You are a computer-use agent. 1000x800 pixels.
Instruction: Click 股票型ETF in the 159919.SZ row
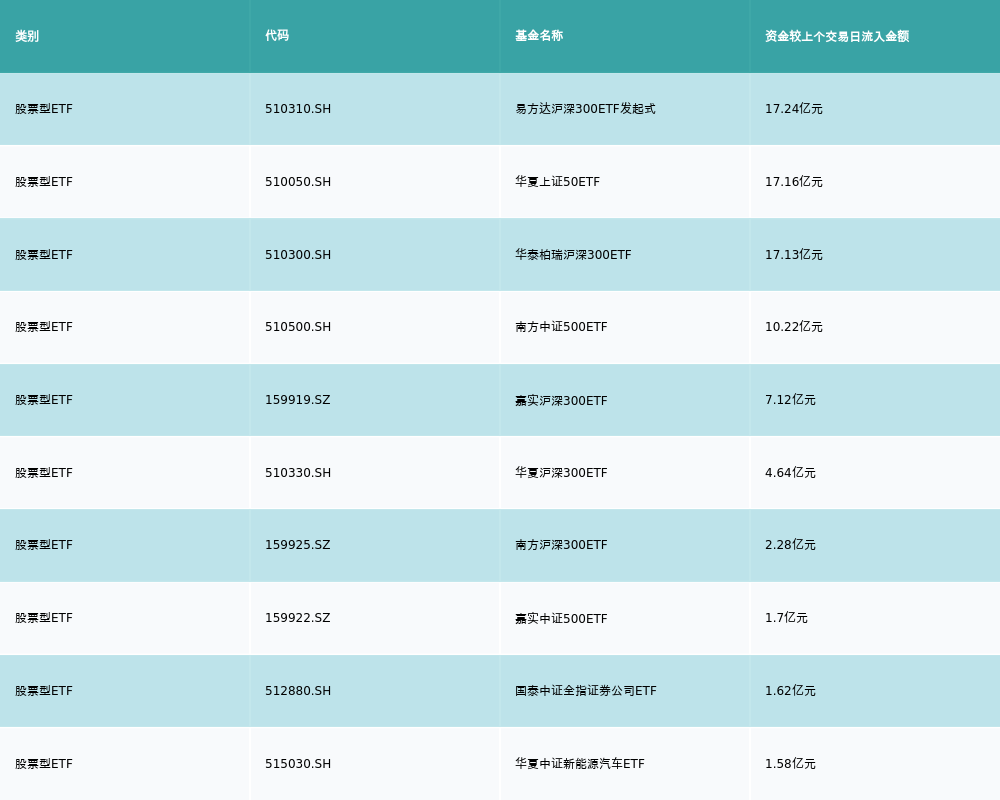(44, 400)
